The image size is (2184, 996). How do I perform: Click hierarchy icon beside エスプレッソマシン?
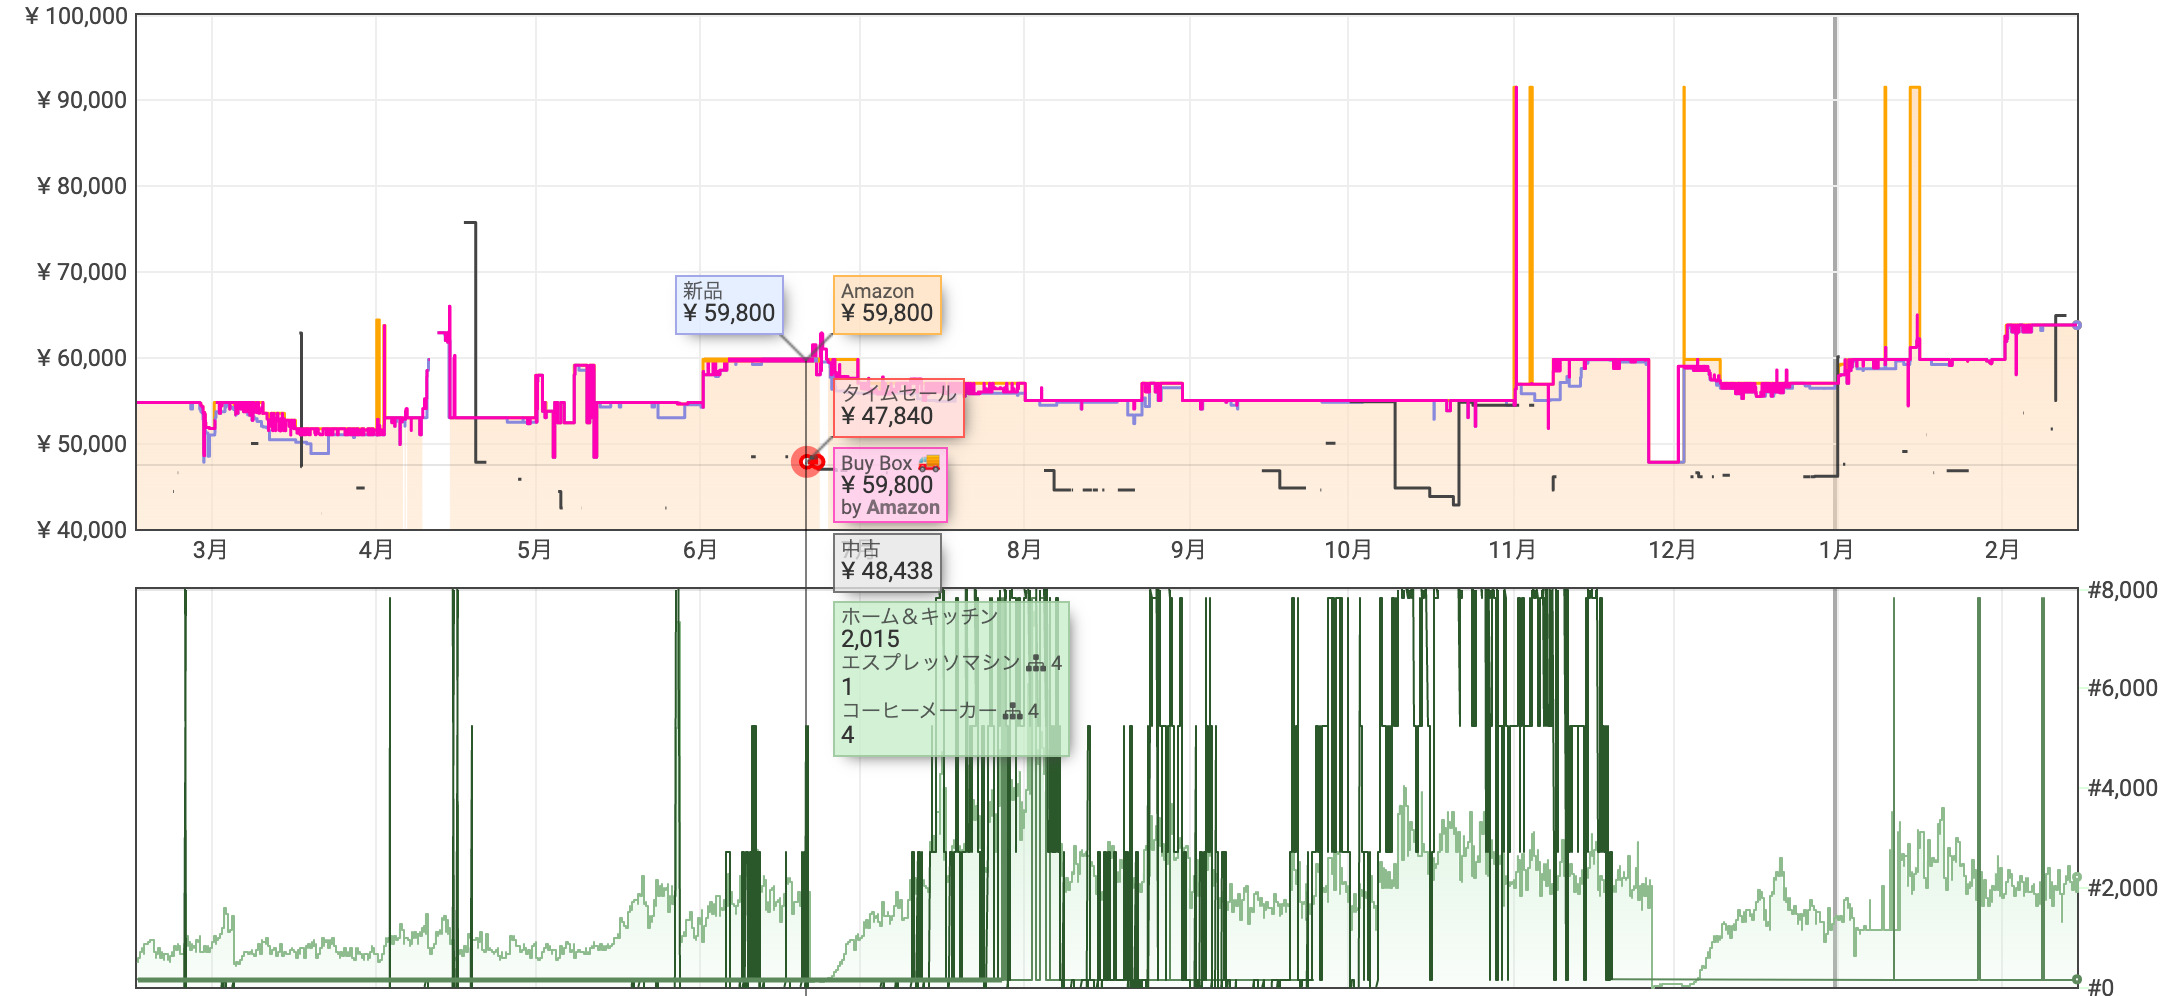1035,663
